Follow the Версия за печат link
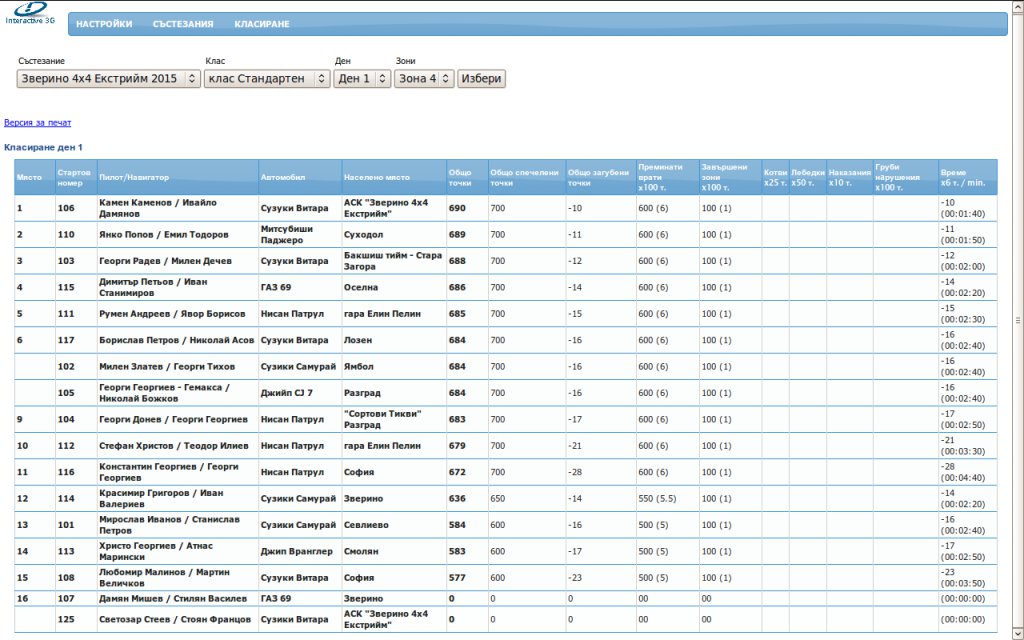 tap(37, 123)
